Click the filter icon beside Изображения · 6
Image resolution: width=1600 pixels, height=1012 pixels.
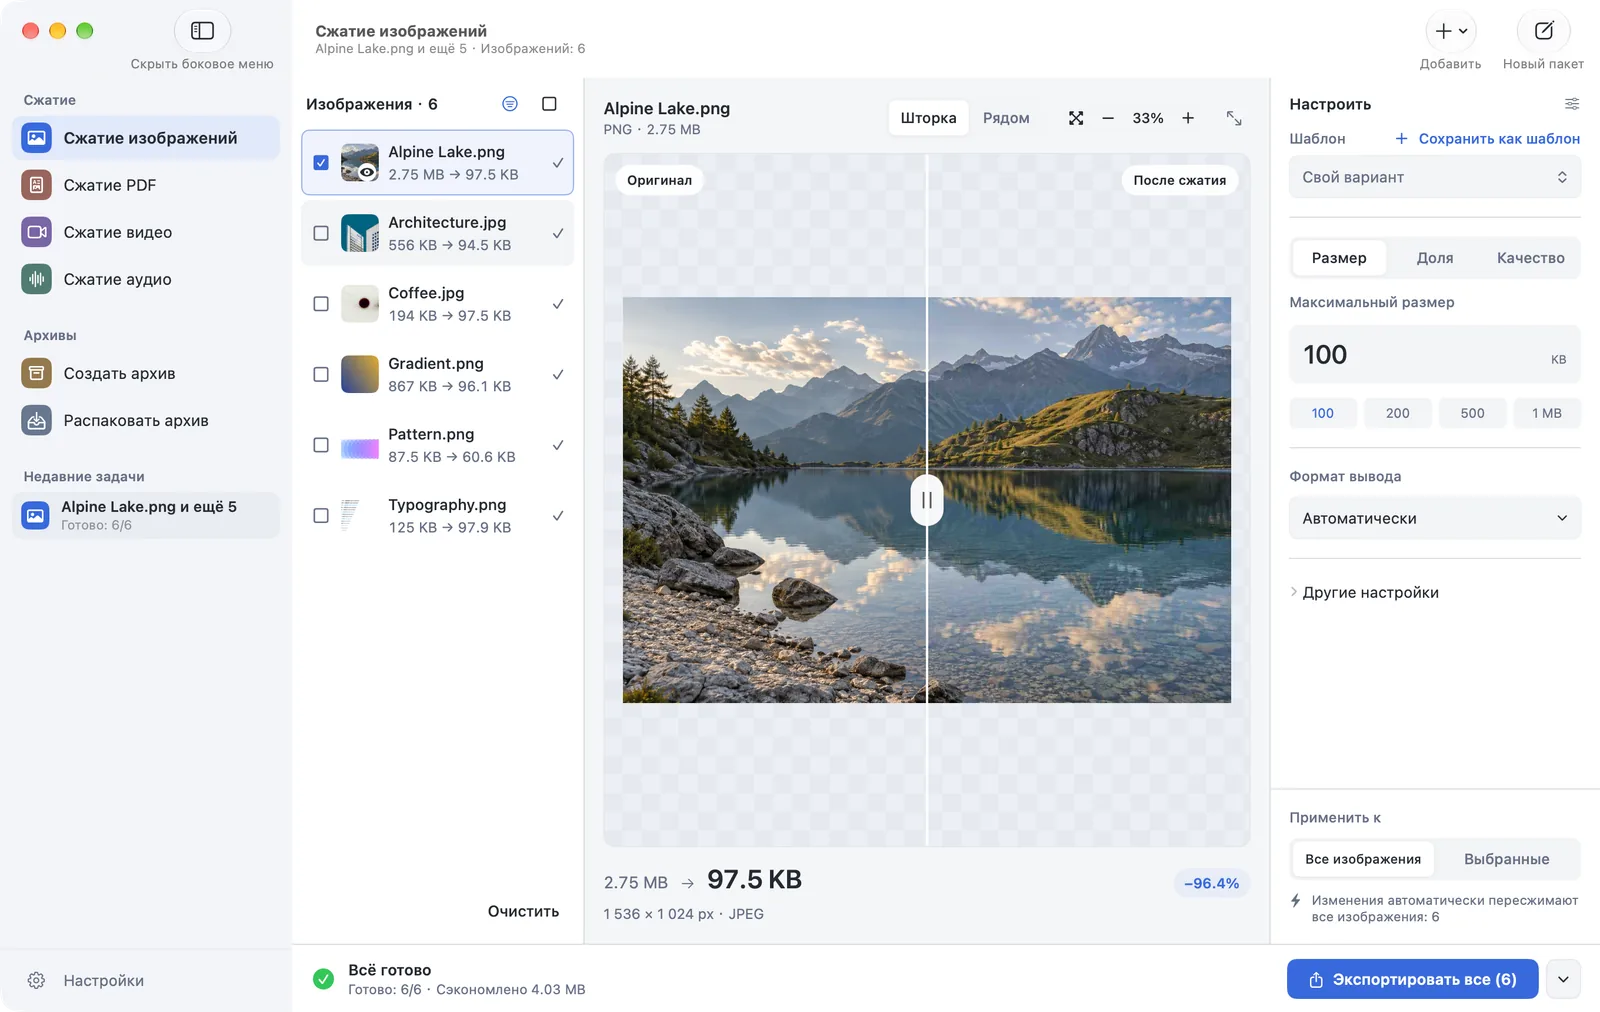510,104
